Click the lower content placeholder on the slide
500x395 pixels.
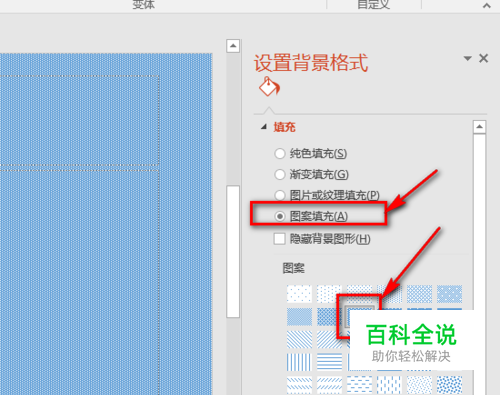pyautogui.click(x=79, y=283)
